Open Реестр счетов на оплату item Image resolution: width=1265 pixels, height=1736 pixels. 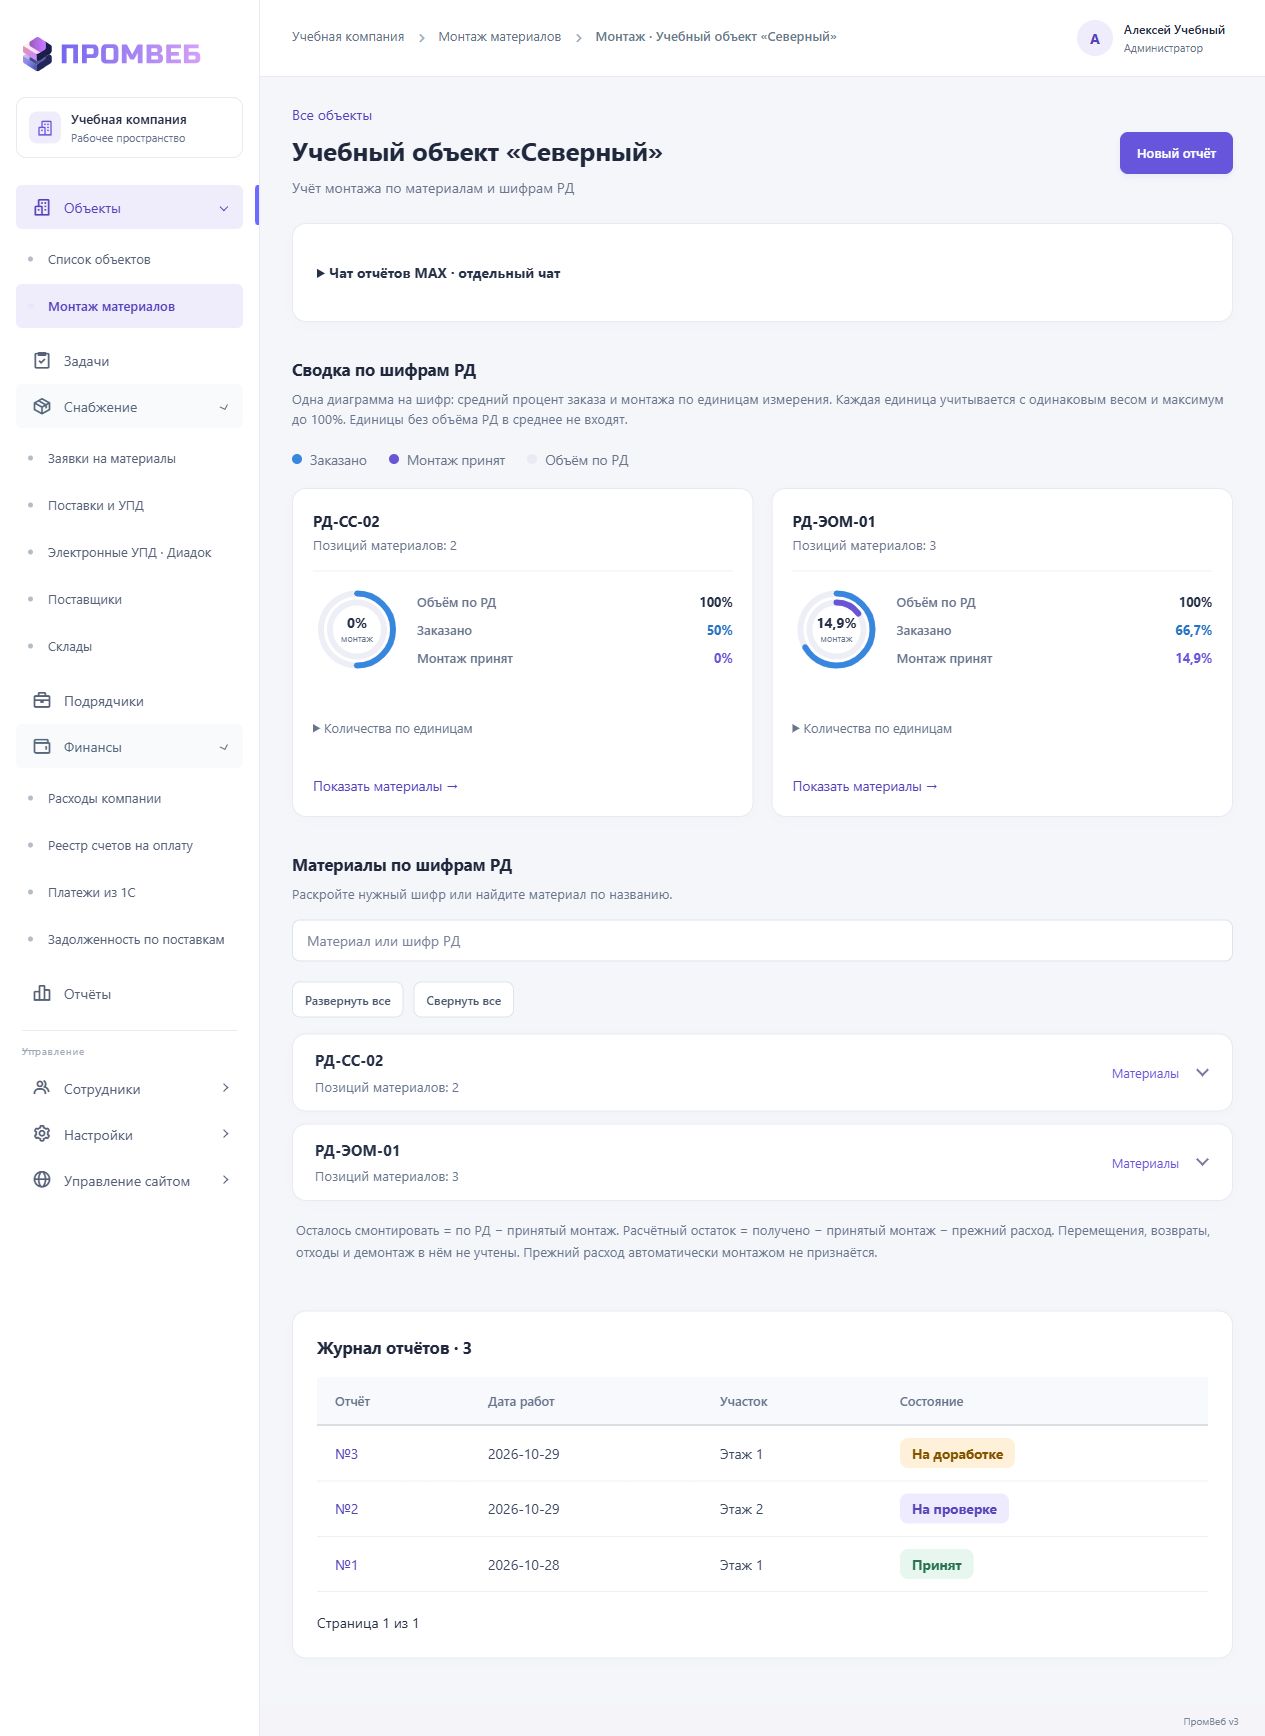click(x=120, y=846)
